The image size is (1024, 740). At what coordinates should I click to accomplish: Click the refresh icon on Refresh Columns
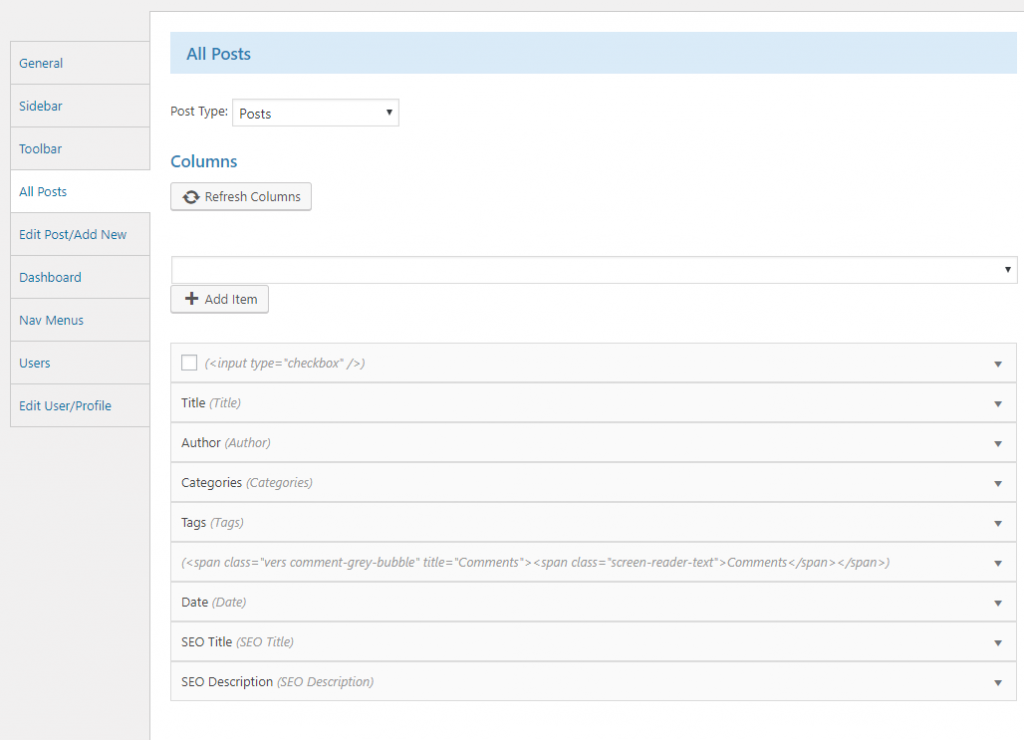coord(191,197)
